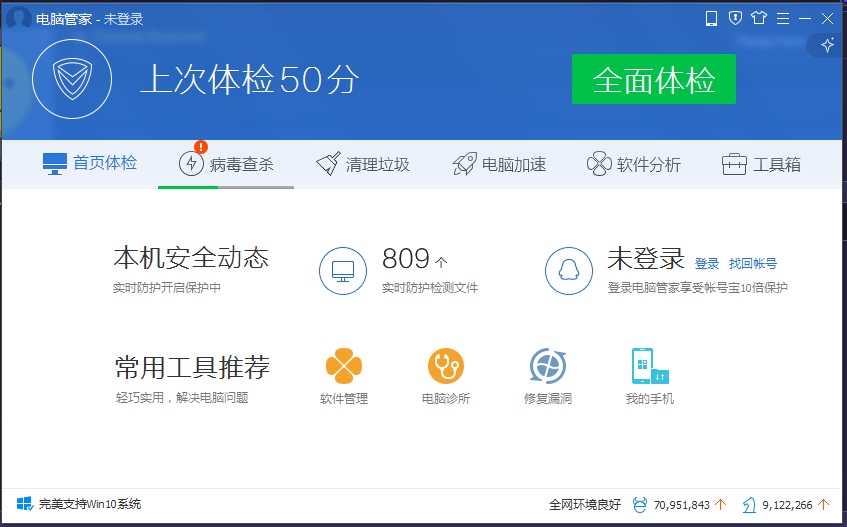Click the shield security icon in title bar

735,18
